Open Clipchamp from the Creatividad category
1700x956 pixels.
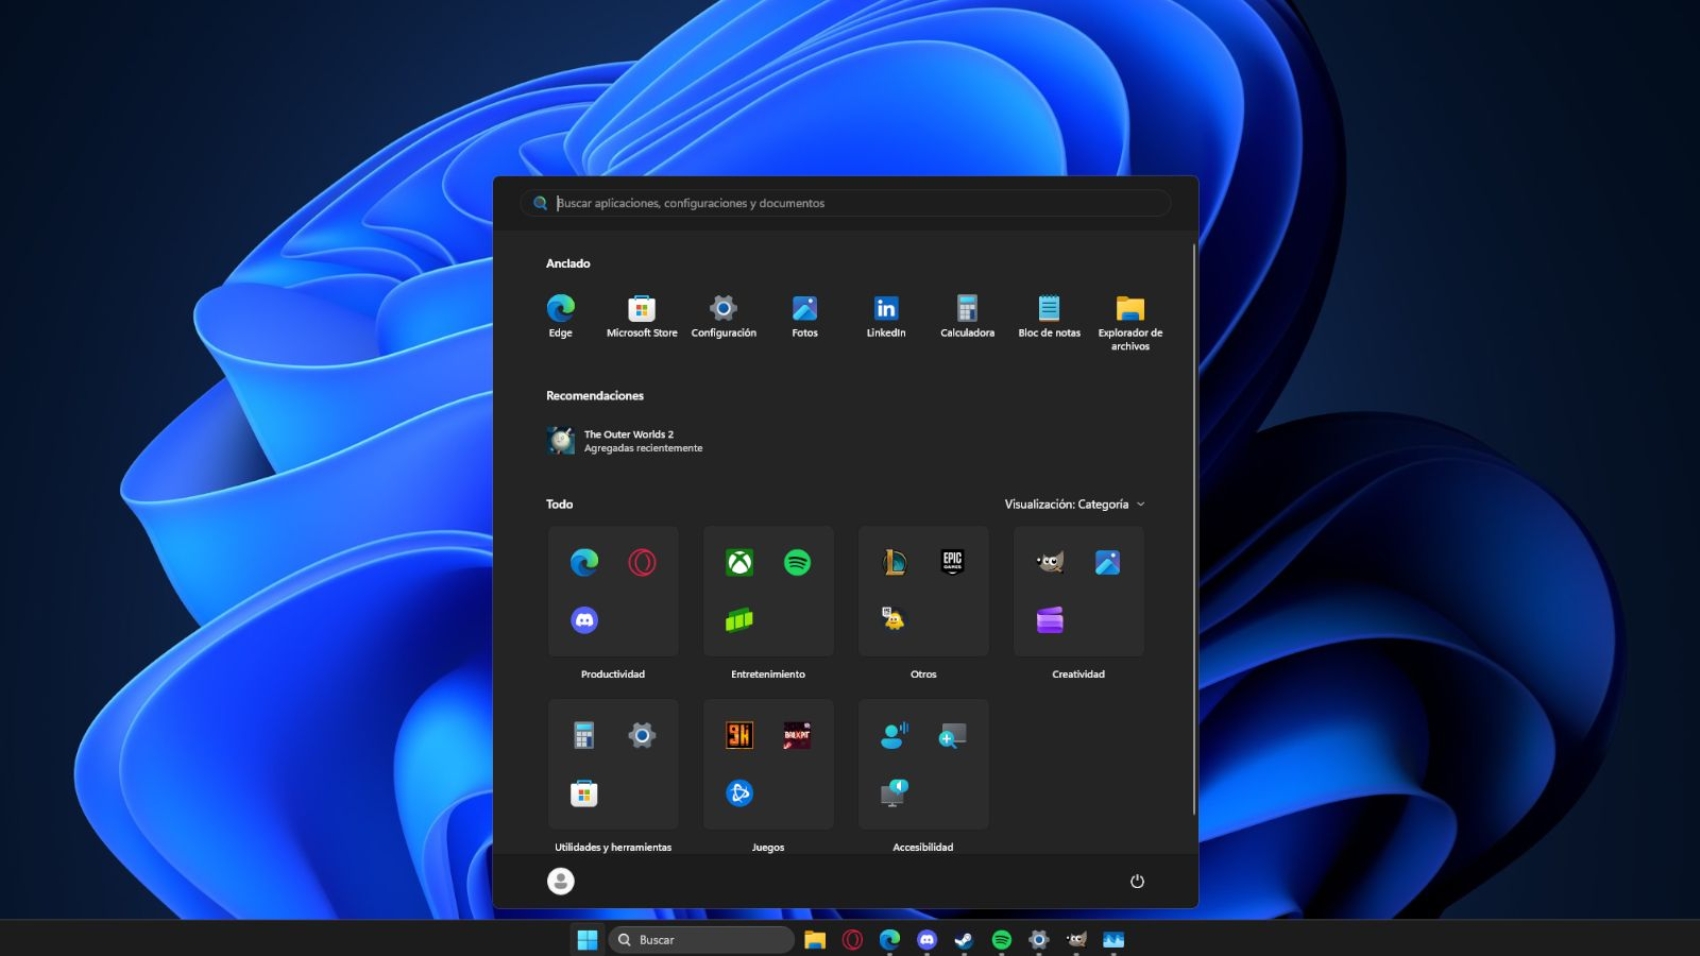[1050, 620]
